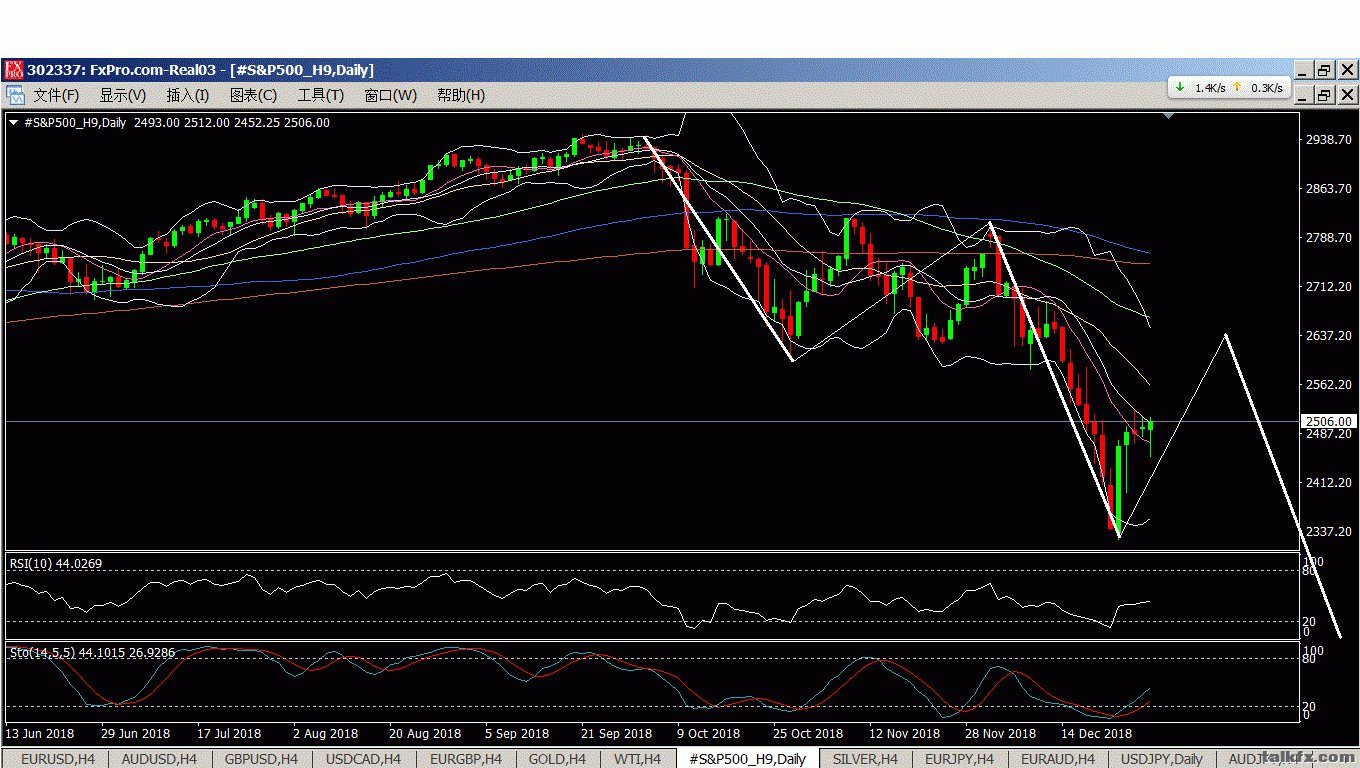Restore the inner chart window
The height and width of the screenshot is (768, 1360).
click(1323, 95)
